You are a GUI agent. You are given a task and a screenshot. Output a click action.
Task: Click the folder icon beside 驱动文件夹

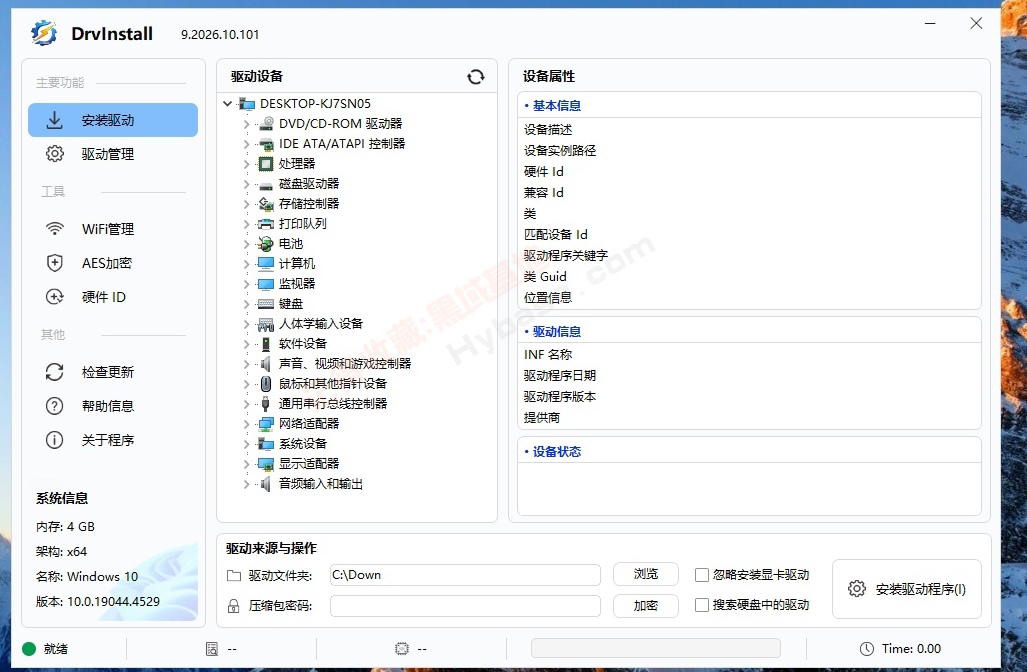[234, 576]
